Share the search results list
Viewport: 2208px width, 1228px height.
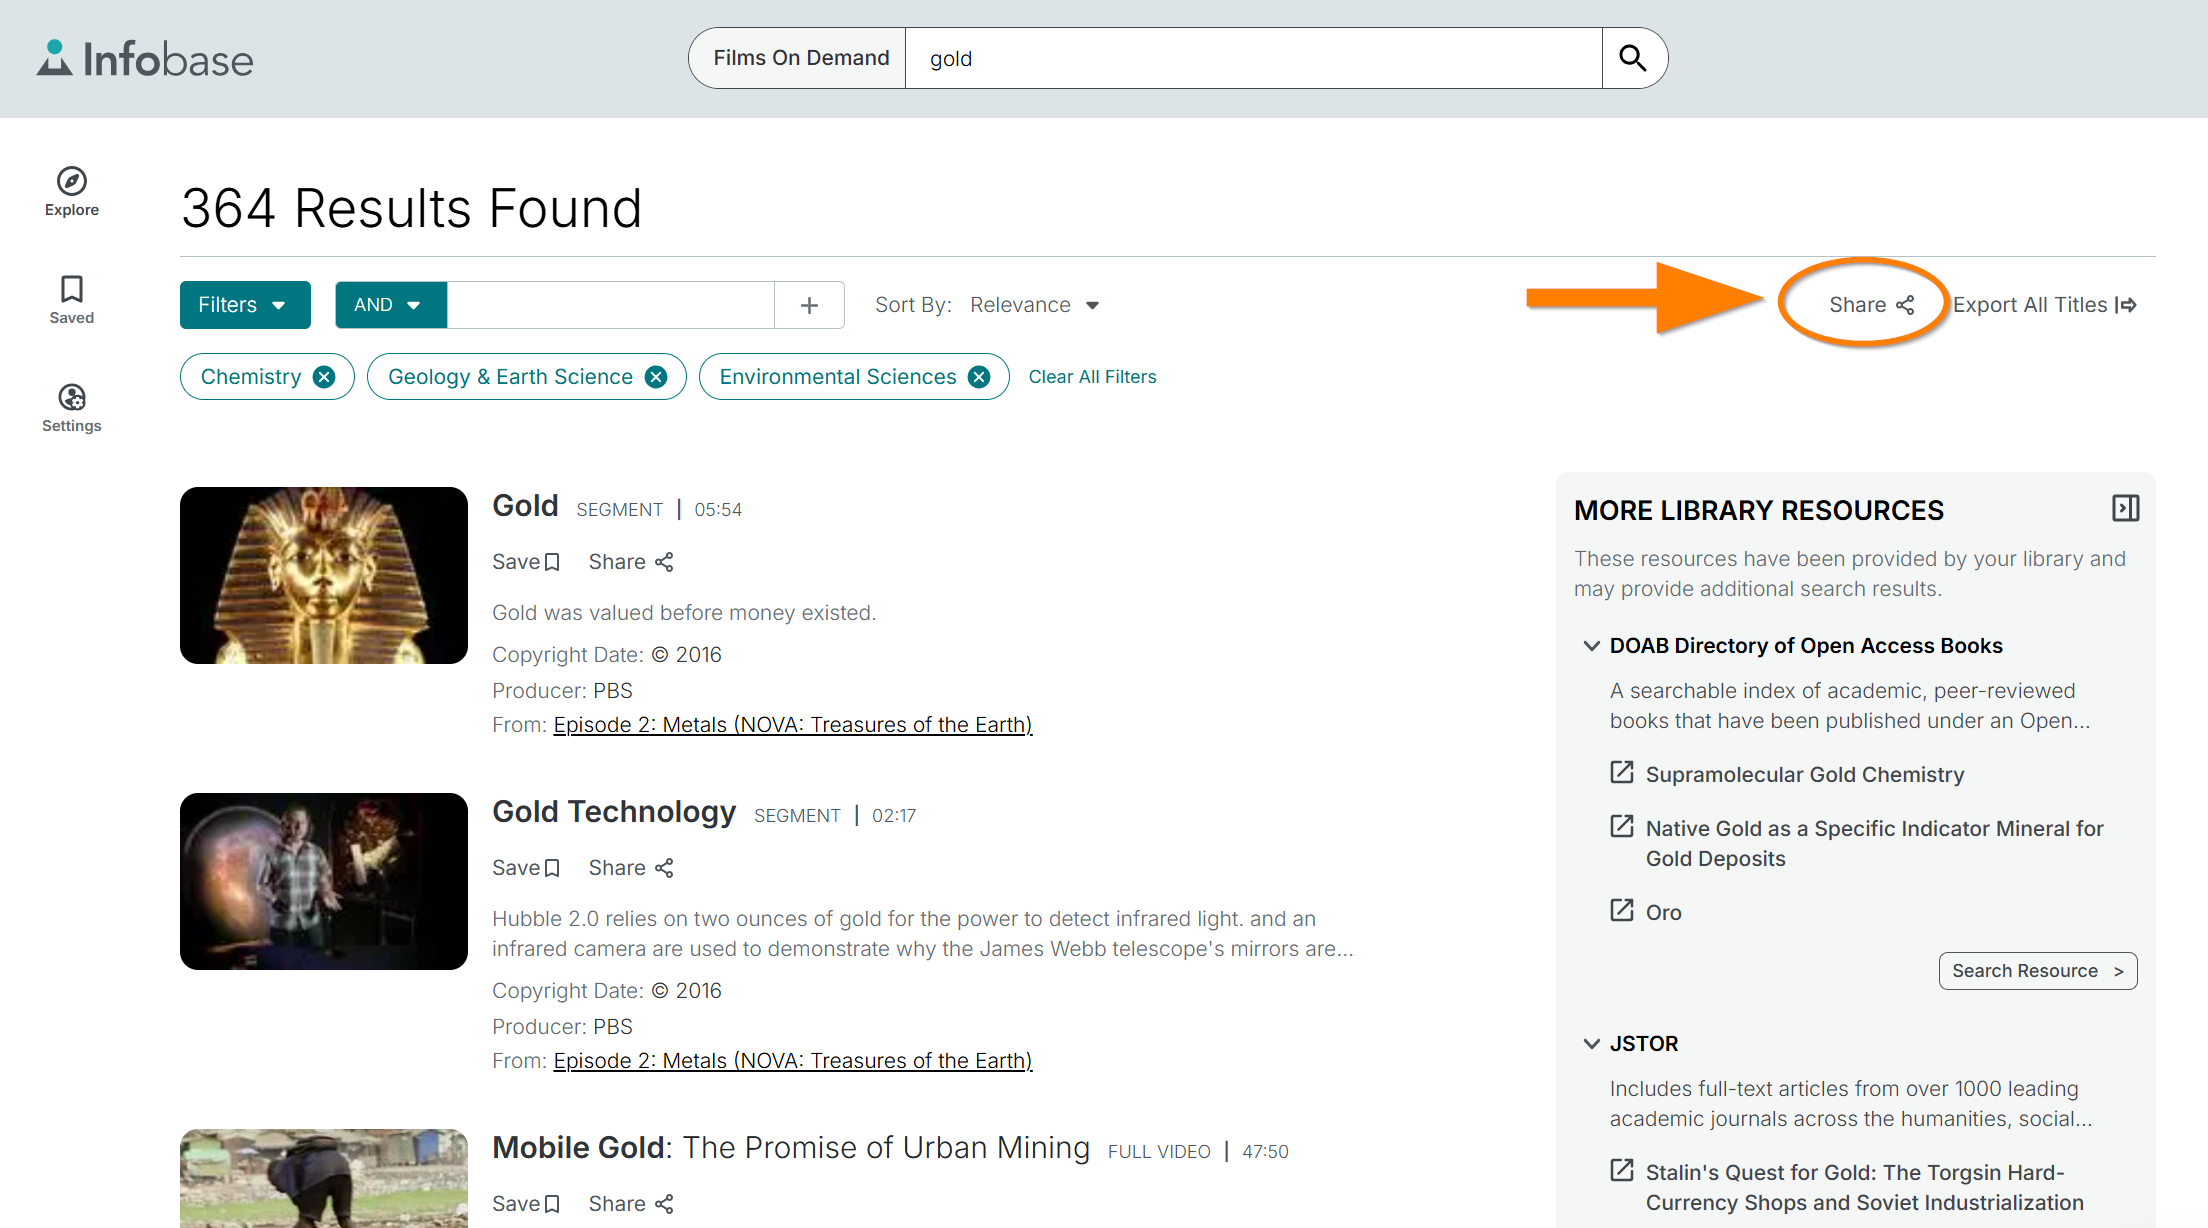coord(1871,305)
